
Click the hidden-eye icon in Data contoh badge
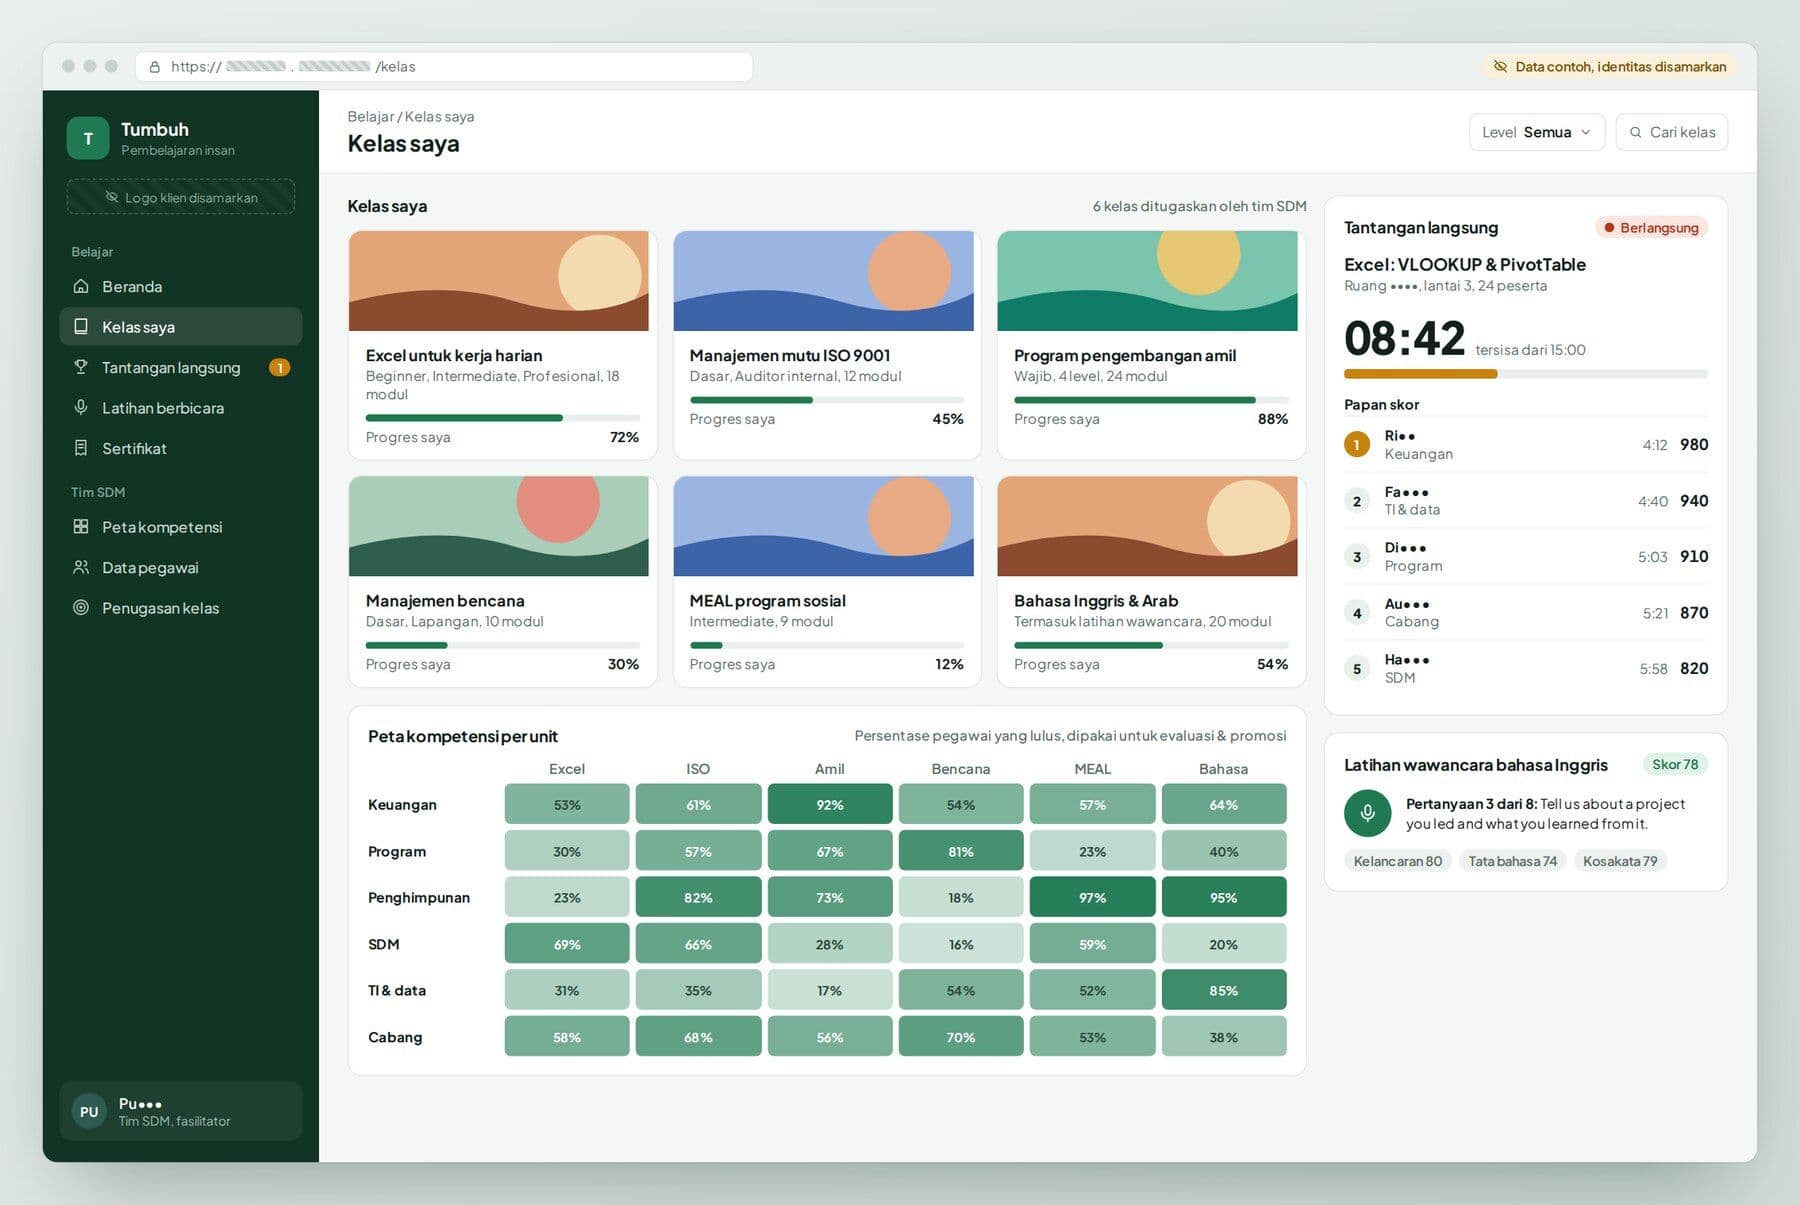[x=1500, y=66]
